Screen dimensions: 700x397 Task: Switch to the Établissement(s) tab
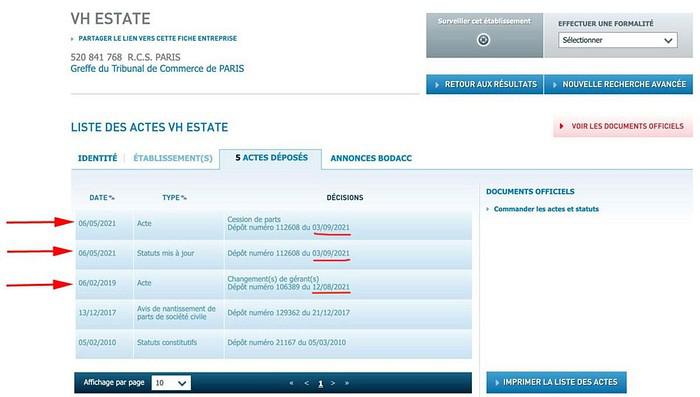tap(173, 158)
